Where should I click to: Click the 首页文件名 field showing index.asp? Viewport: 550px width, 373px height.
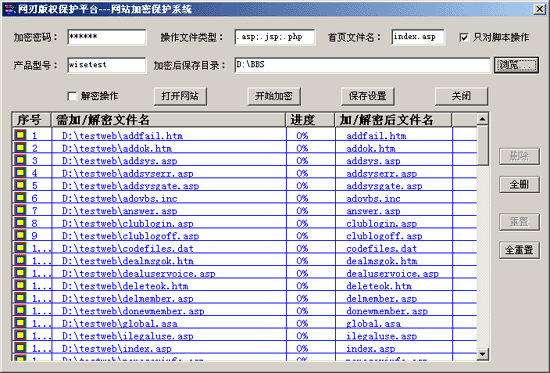tap(418, 37)
